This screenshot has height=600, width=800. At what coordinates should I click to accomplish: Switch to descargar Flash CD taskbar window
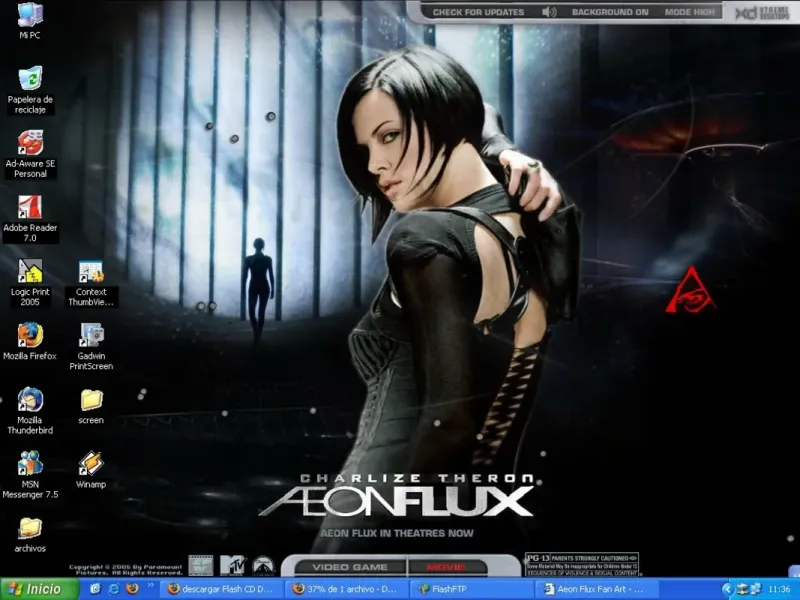[220, 589]
